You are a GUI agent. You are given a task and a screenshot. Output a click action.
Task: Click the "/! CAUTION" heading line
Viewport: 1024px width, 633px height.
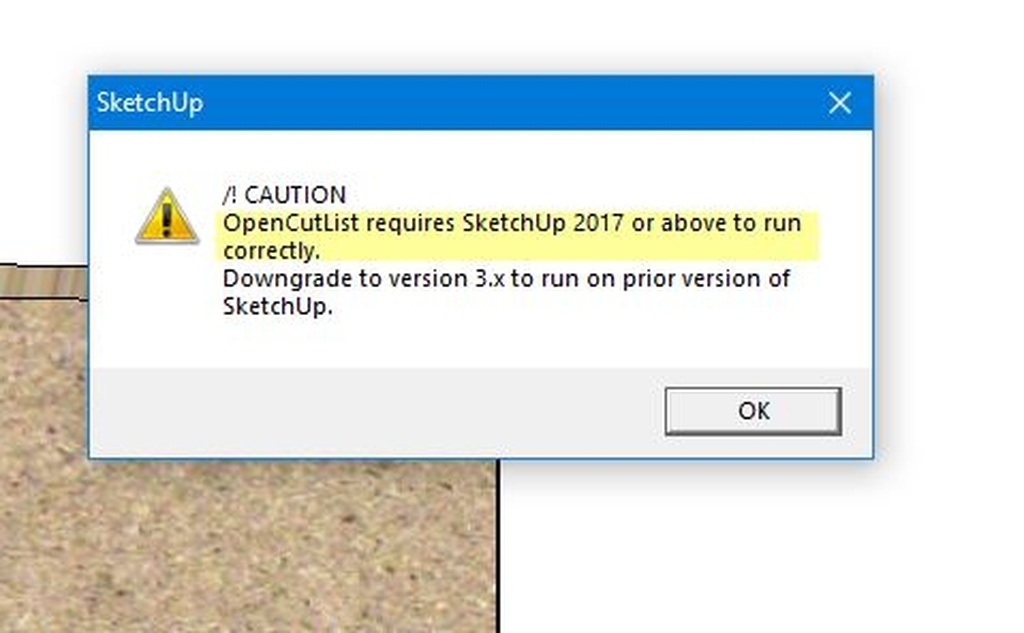(284, 195)
